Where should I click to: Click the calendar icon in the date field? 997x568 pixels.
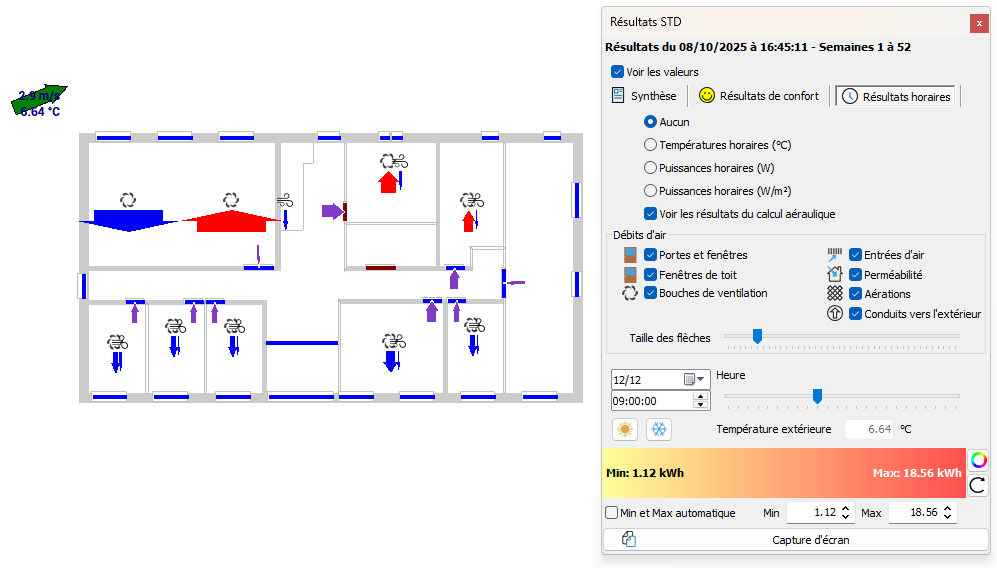(689, 380)
